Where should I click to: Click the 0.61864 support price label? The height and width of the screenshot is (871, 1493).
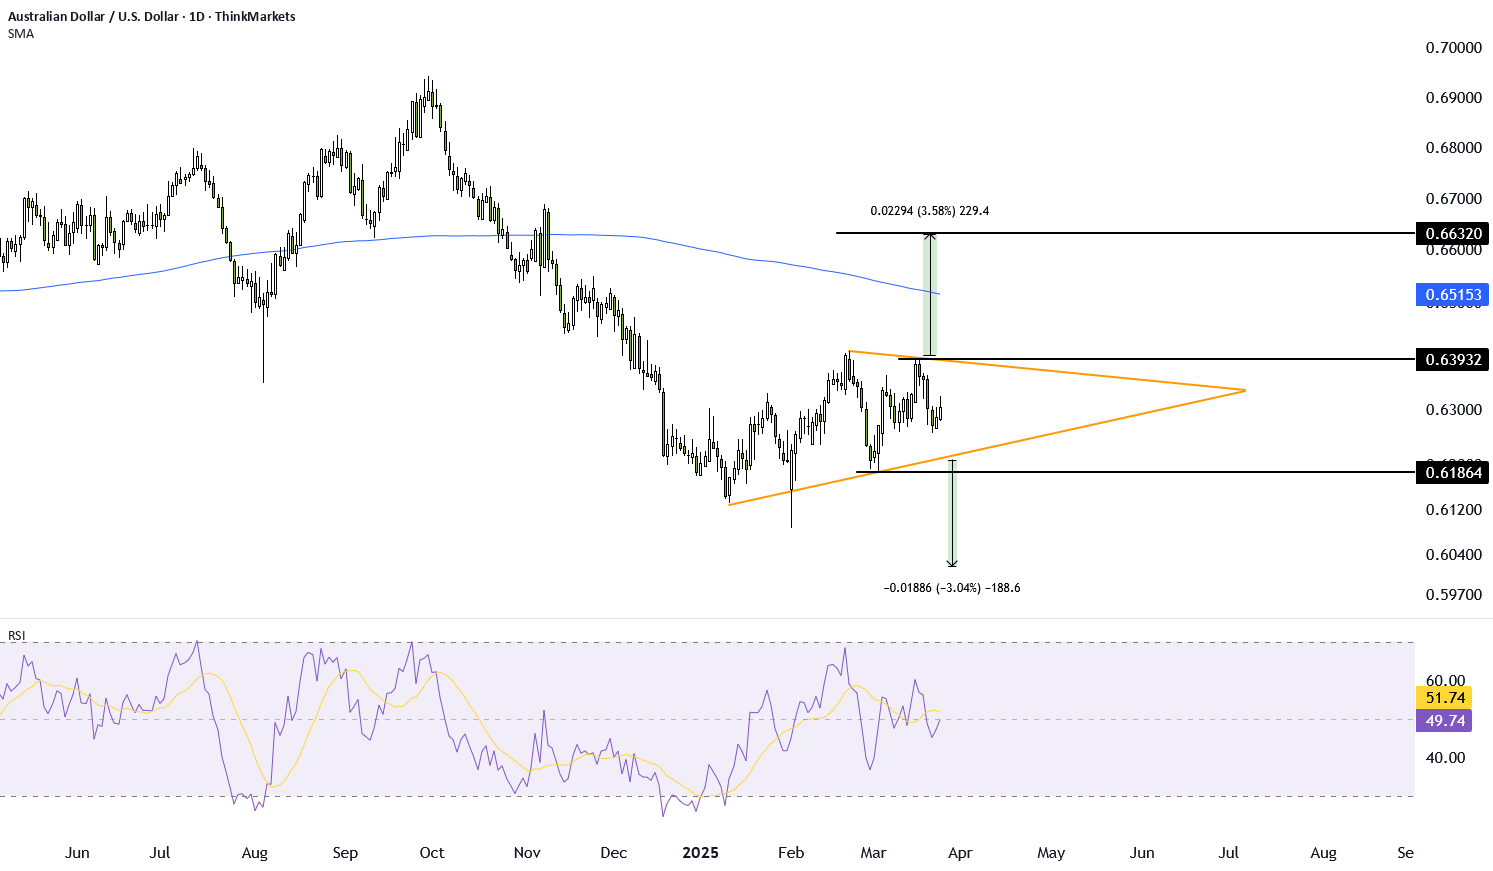pos(1452,472)
